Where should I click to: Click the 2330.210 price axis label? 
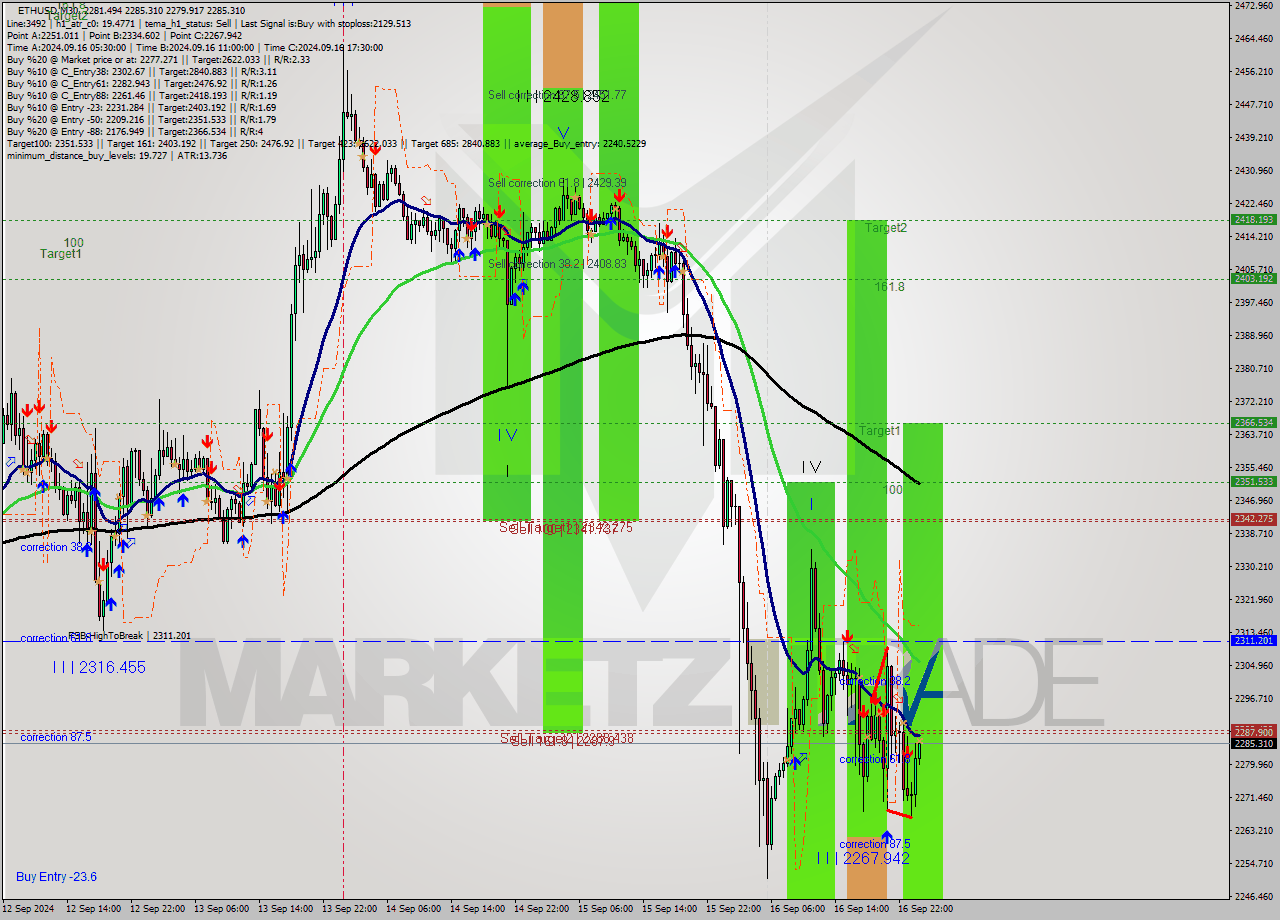point(1252,567)
